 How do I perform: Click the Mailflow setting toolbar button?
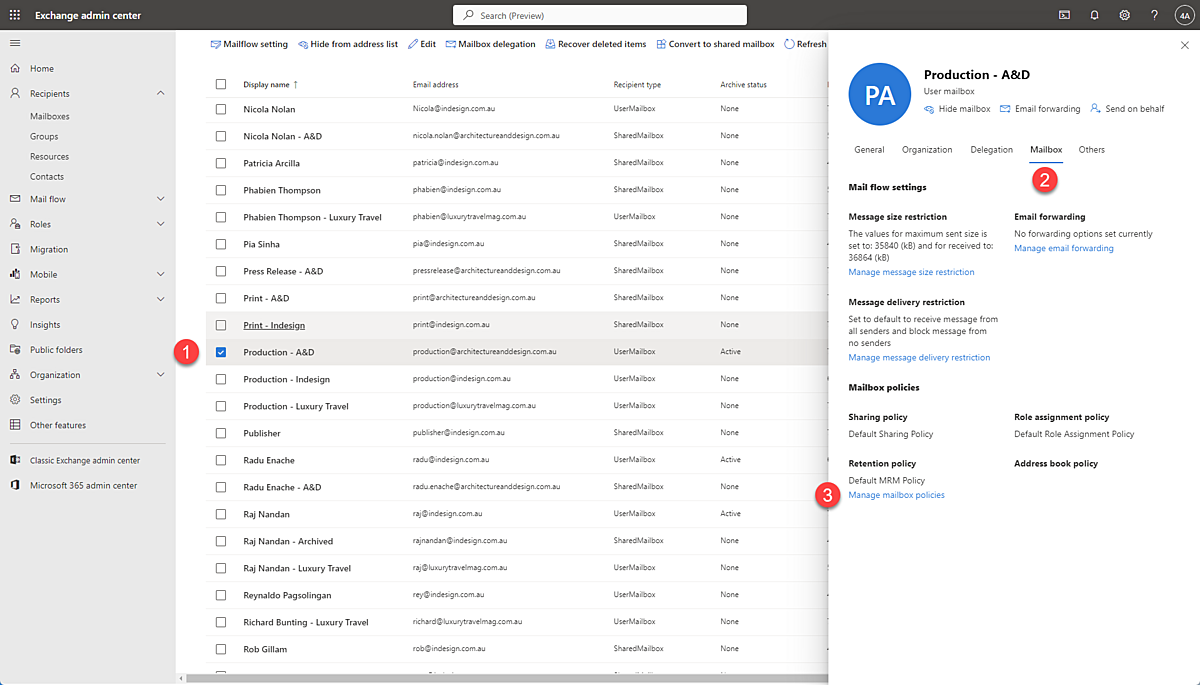[x=249, y=44]
